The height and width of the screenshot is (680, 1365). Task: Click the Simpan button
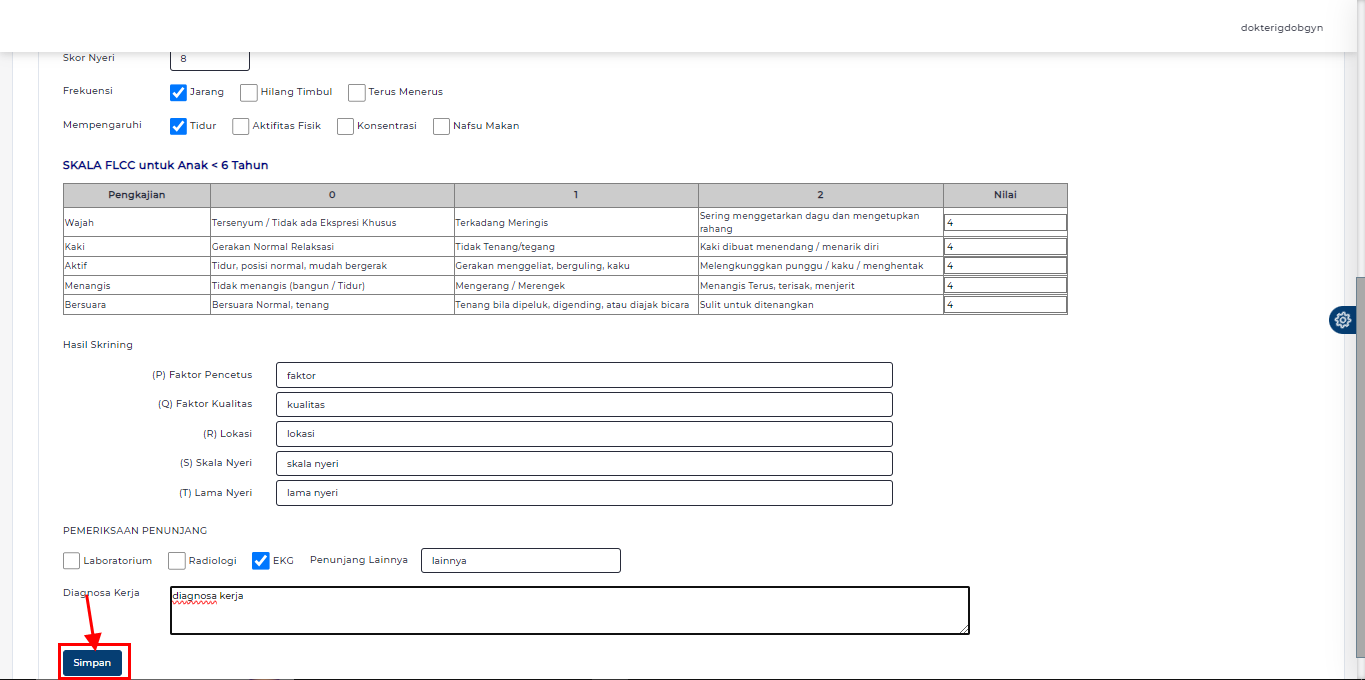coord(92,662)
